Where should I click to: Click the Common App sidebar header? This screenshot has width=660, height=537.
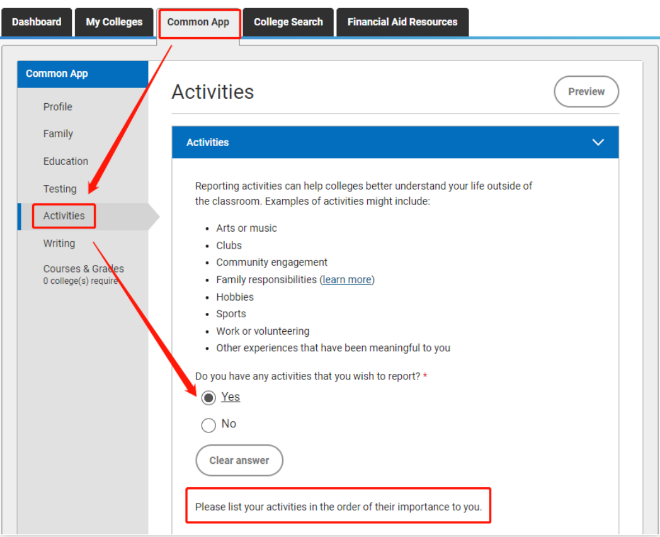pos(82,74)
